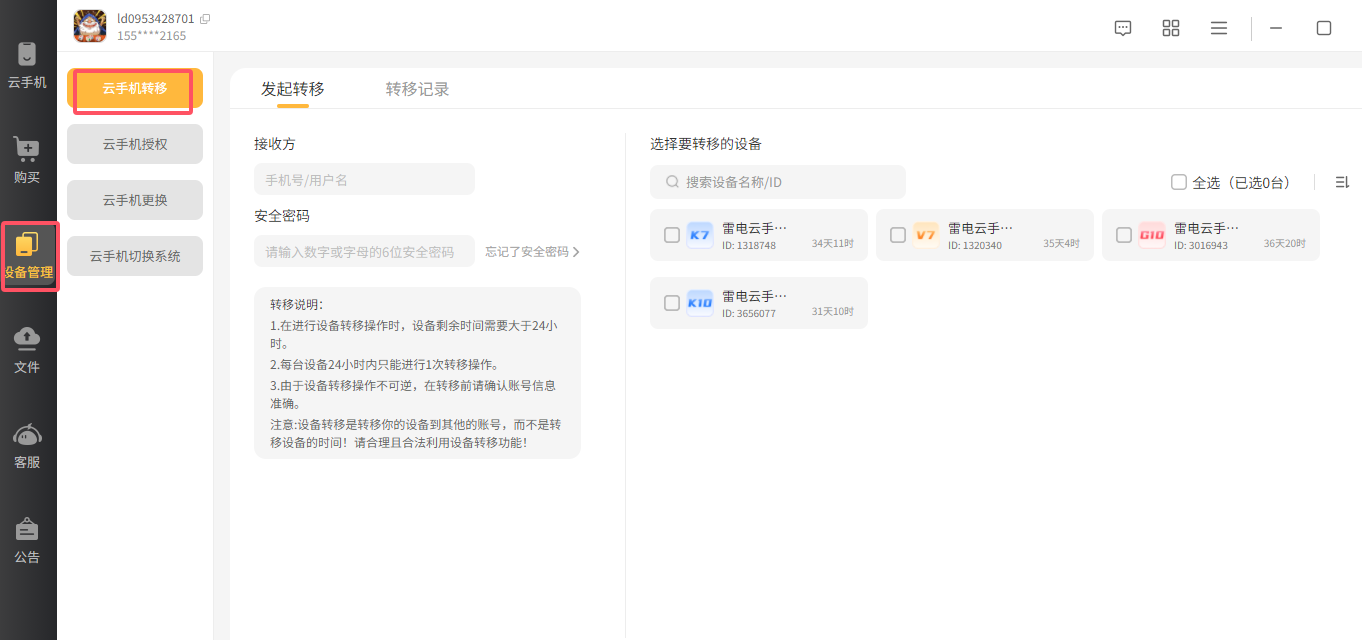1362x640 pixels.
Task: Open the 购买 shopping cart section
Action: point(27,160)
